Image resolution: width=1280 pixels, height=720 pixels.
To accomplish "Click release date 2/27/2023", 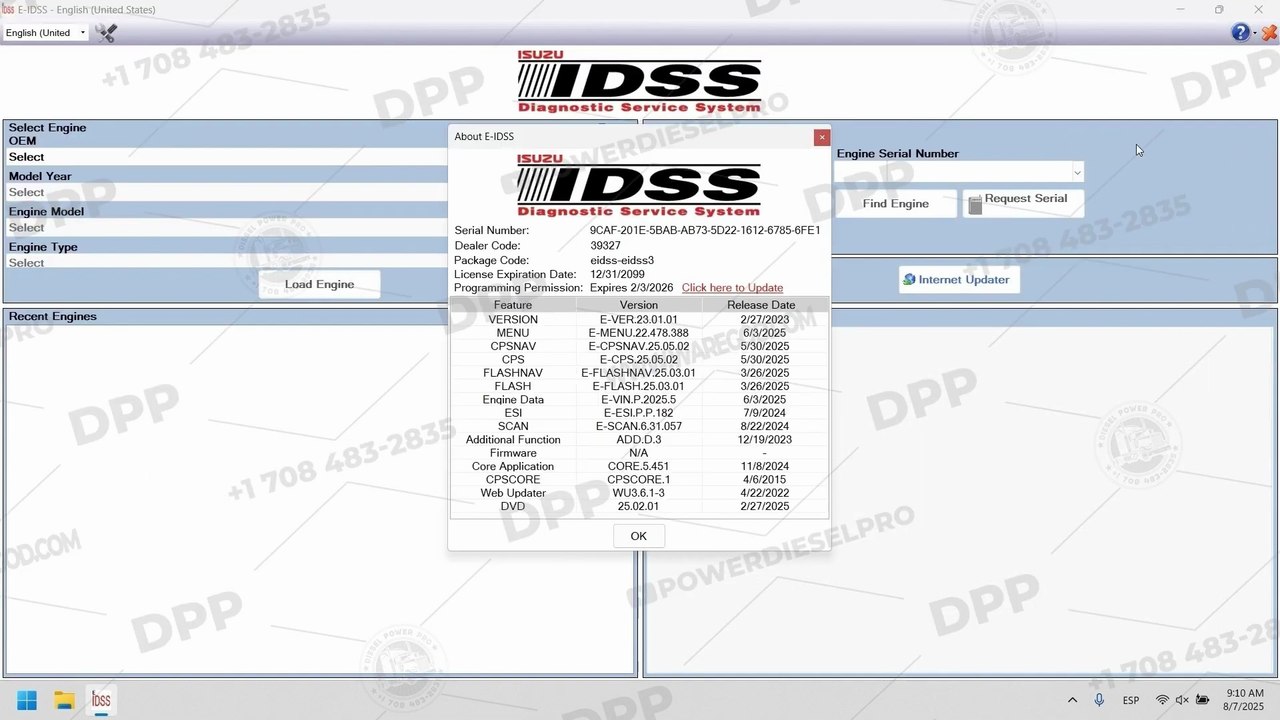I will pos(765,320).
